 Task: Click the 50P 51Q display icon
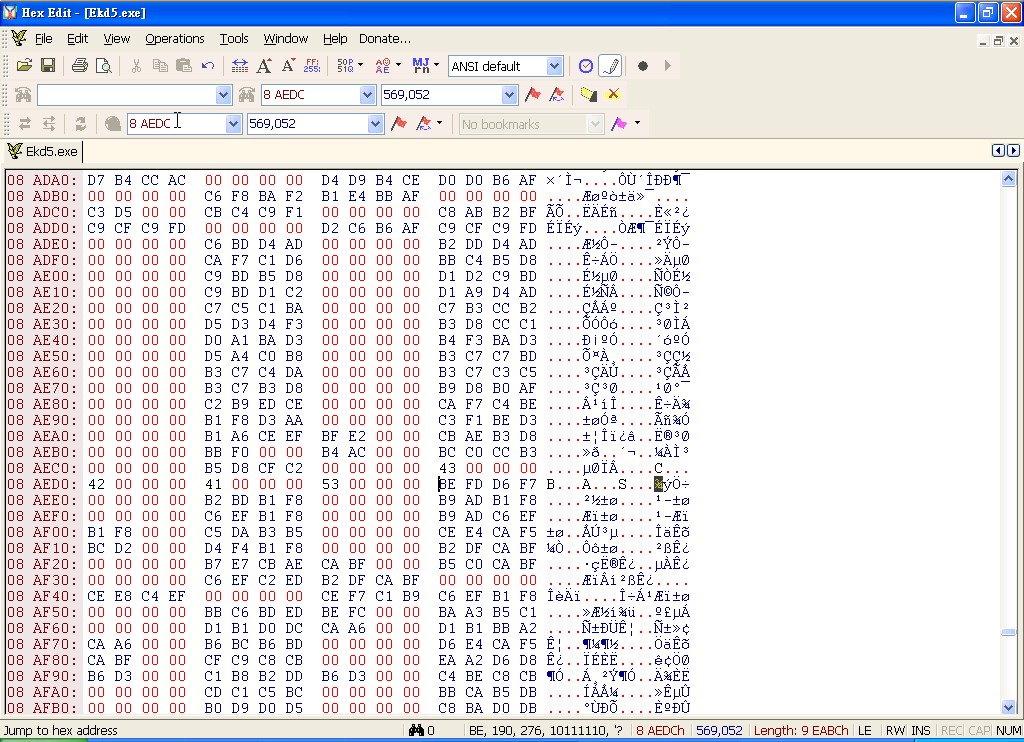click(345, 65)
